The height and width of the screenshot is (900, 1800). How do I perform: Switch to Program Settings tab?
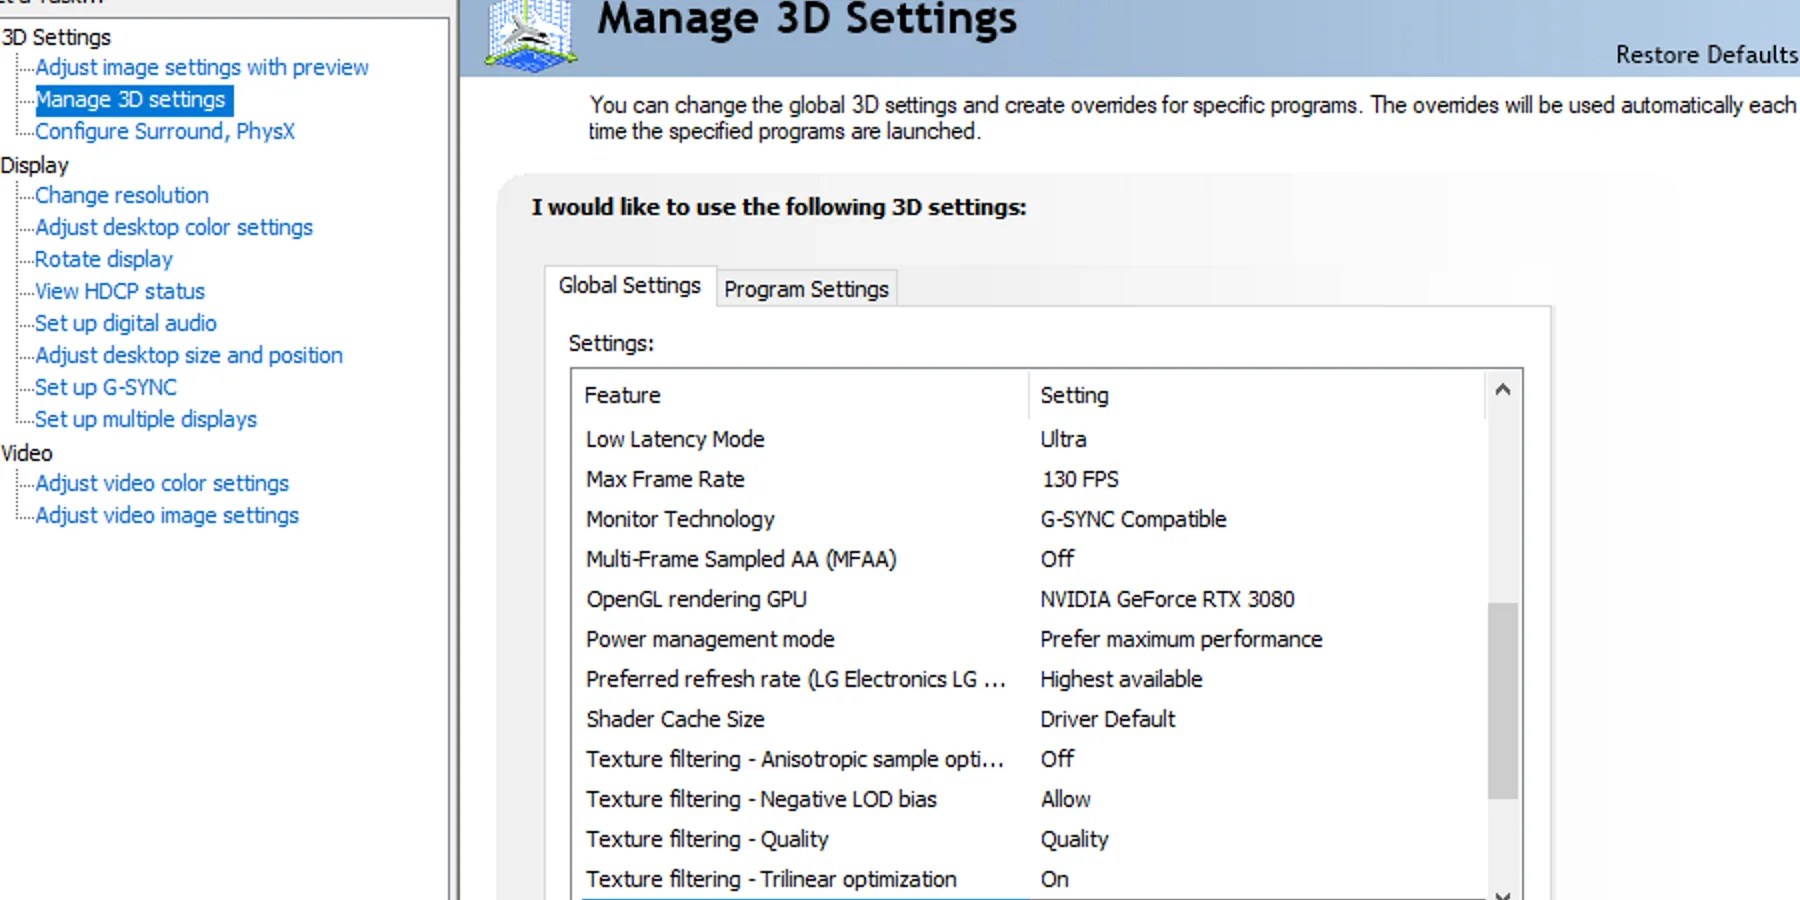(x=806, y=289)
